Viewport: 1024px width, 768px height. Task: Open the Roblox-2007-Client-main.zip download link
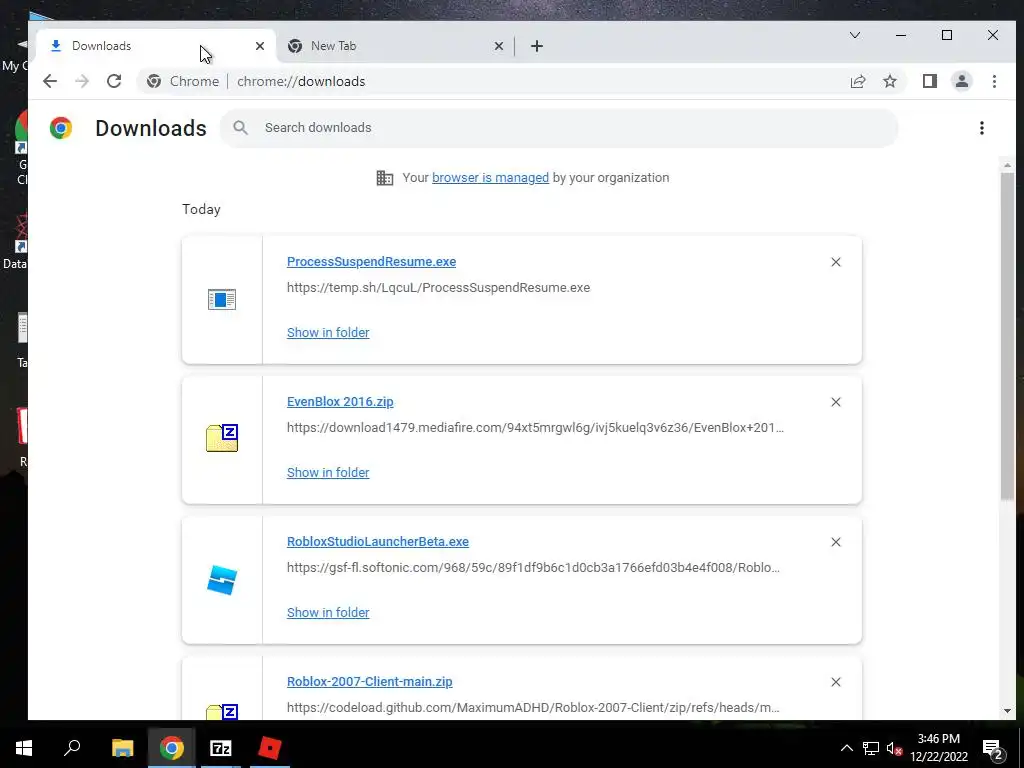(369, 681)
